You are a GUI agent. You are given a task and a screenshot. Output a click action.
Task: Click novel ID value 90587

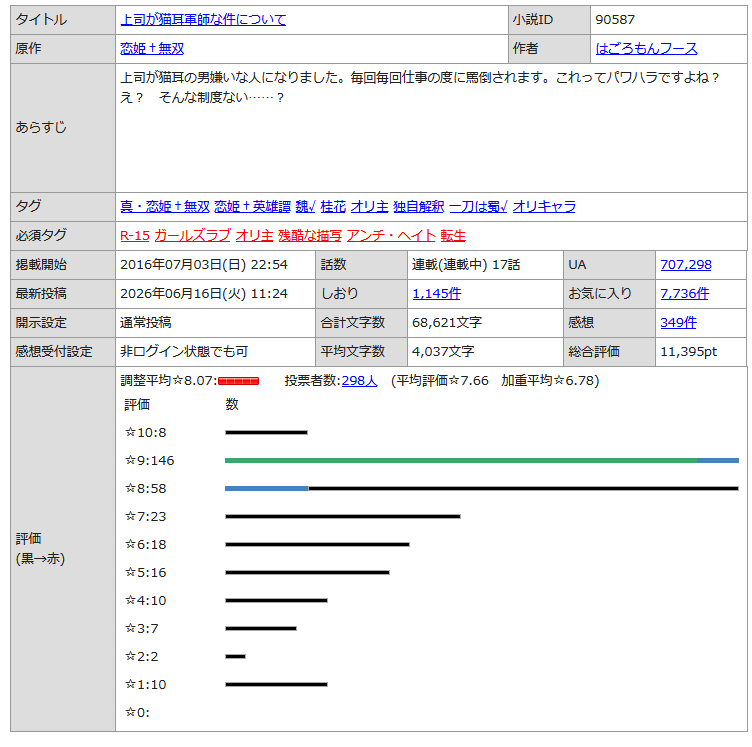pyautogui.click(x=615, y=20)
